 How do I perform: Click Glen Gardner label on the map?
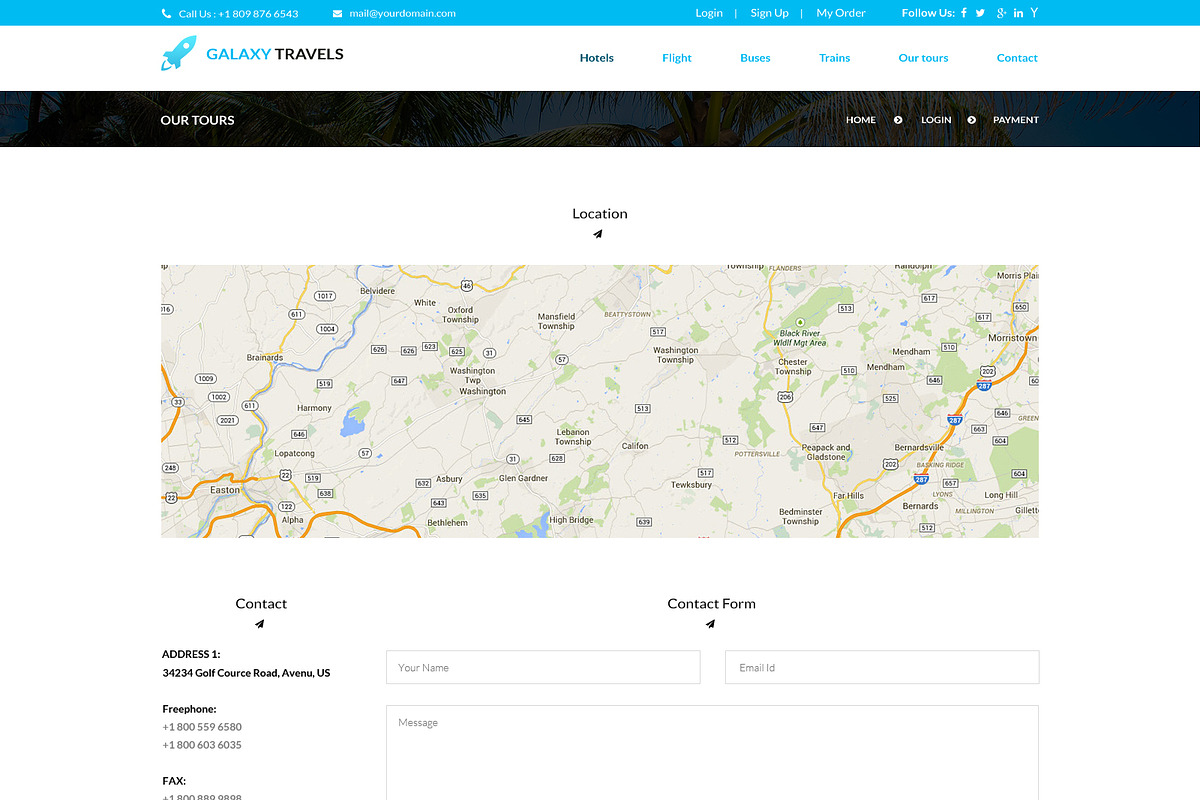coord(524,478)
